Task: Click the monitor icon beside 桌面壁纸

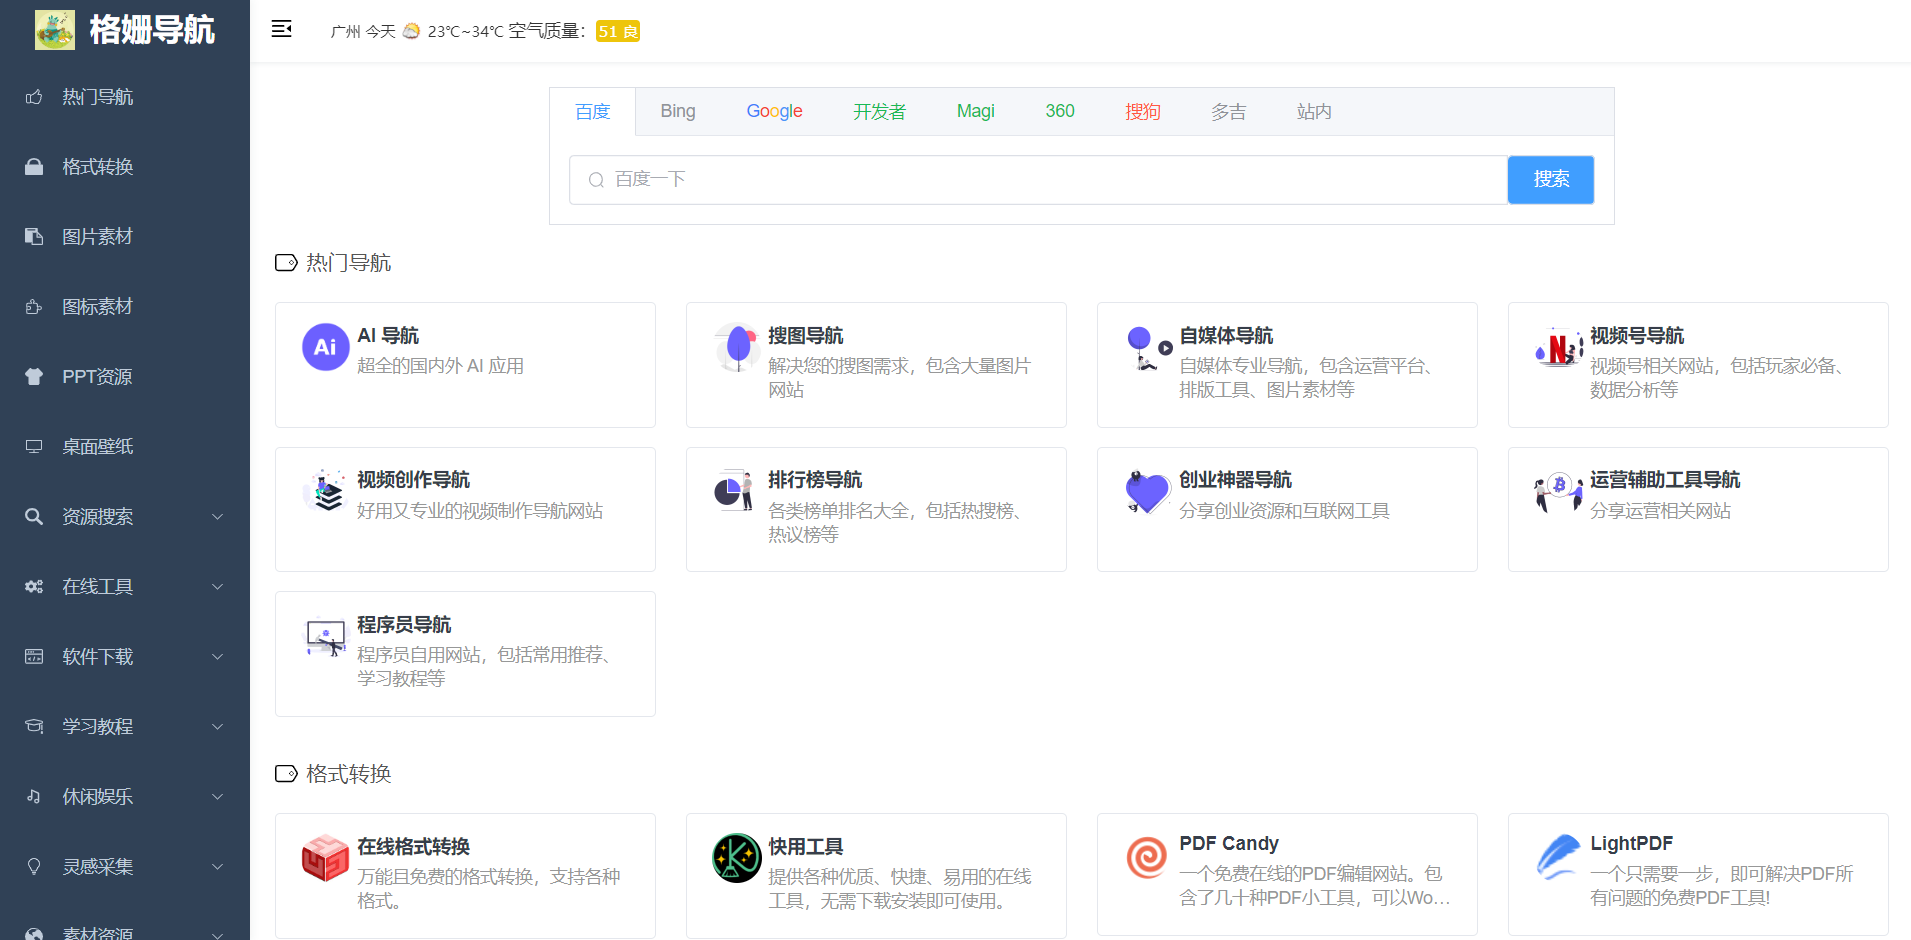Action: tap(34, 447)
